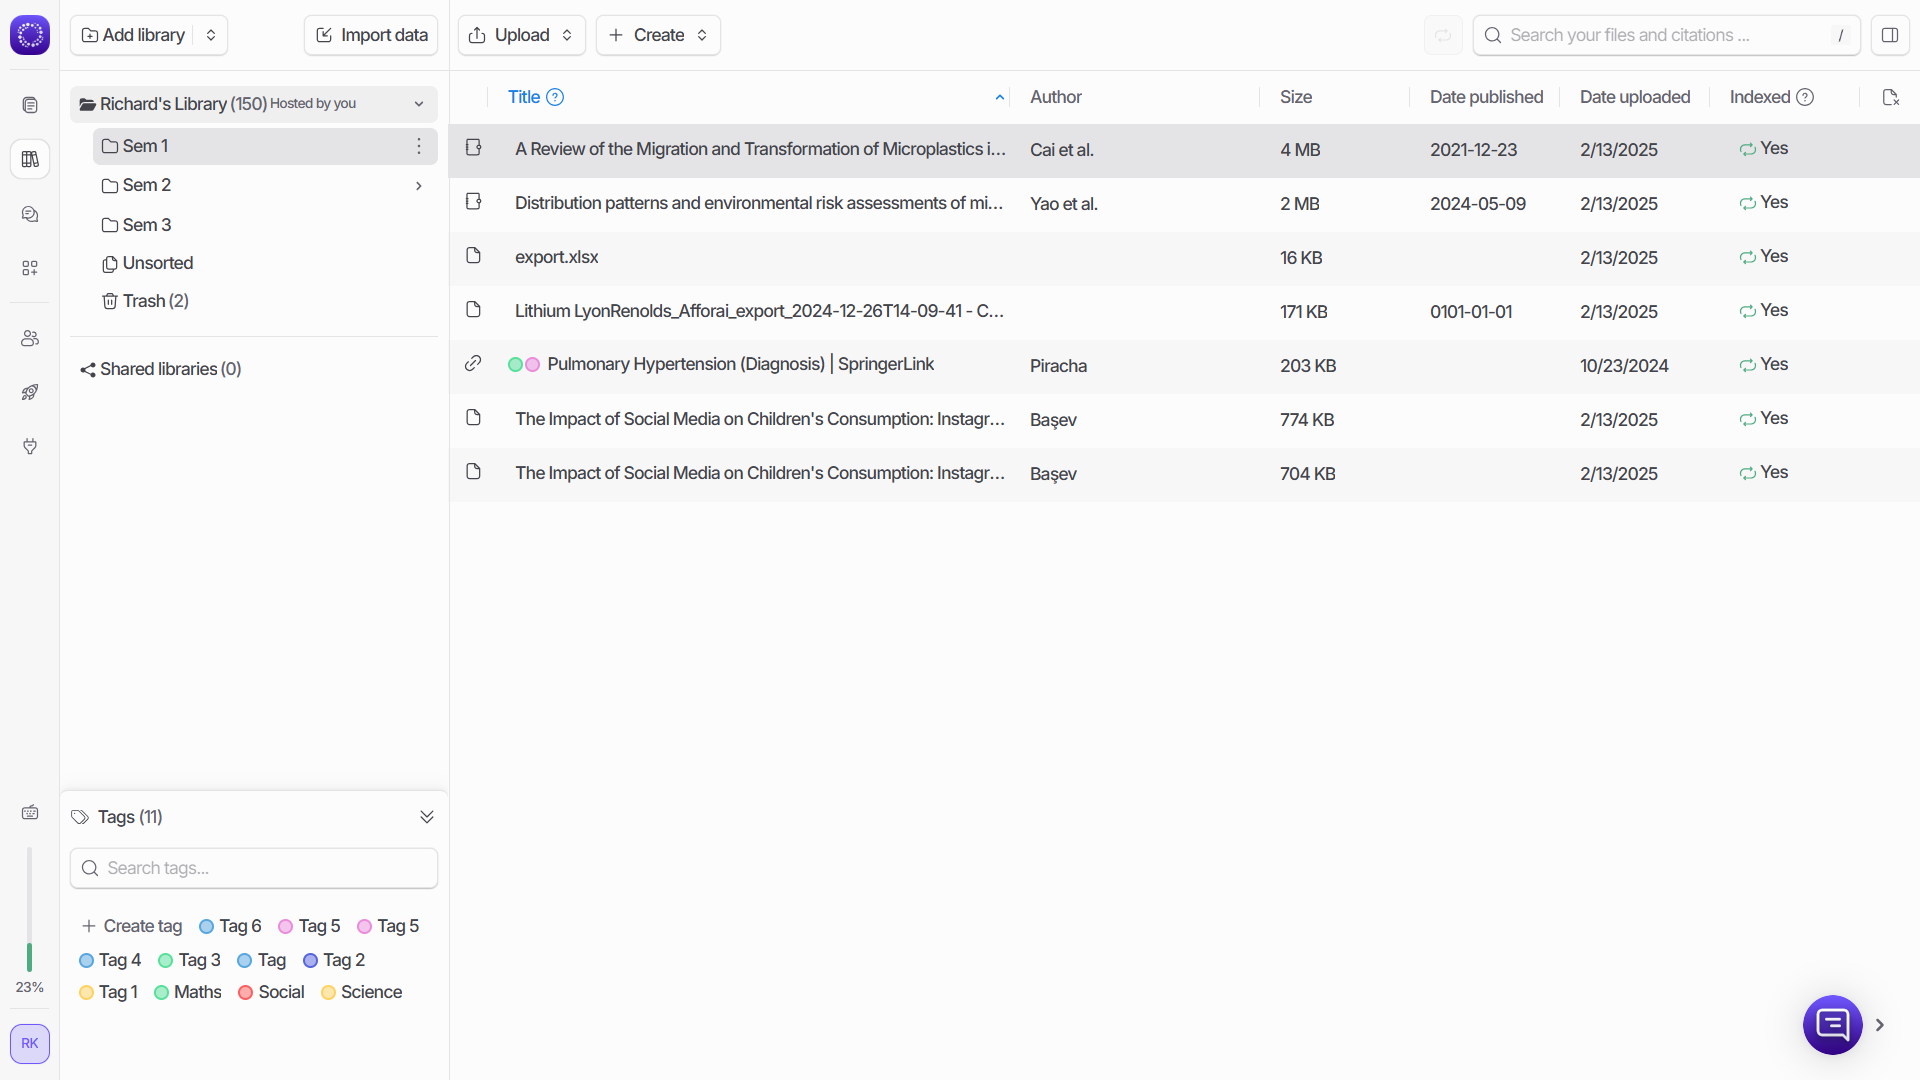Click the chat conversations sidebar icon
Screen dimensions: 1920x1080
click(30, 214)
